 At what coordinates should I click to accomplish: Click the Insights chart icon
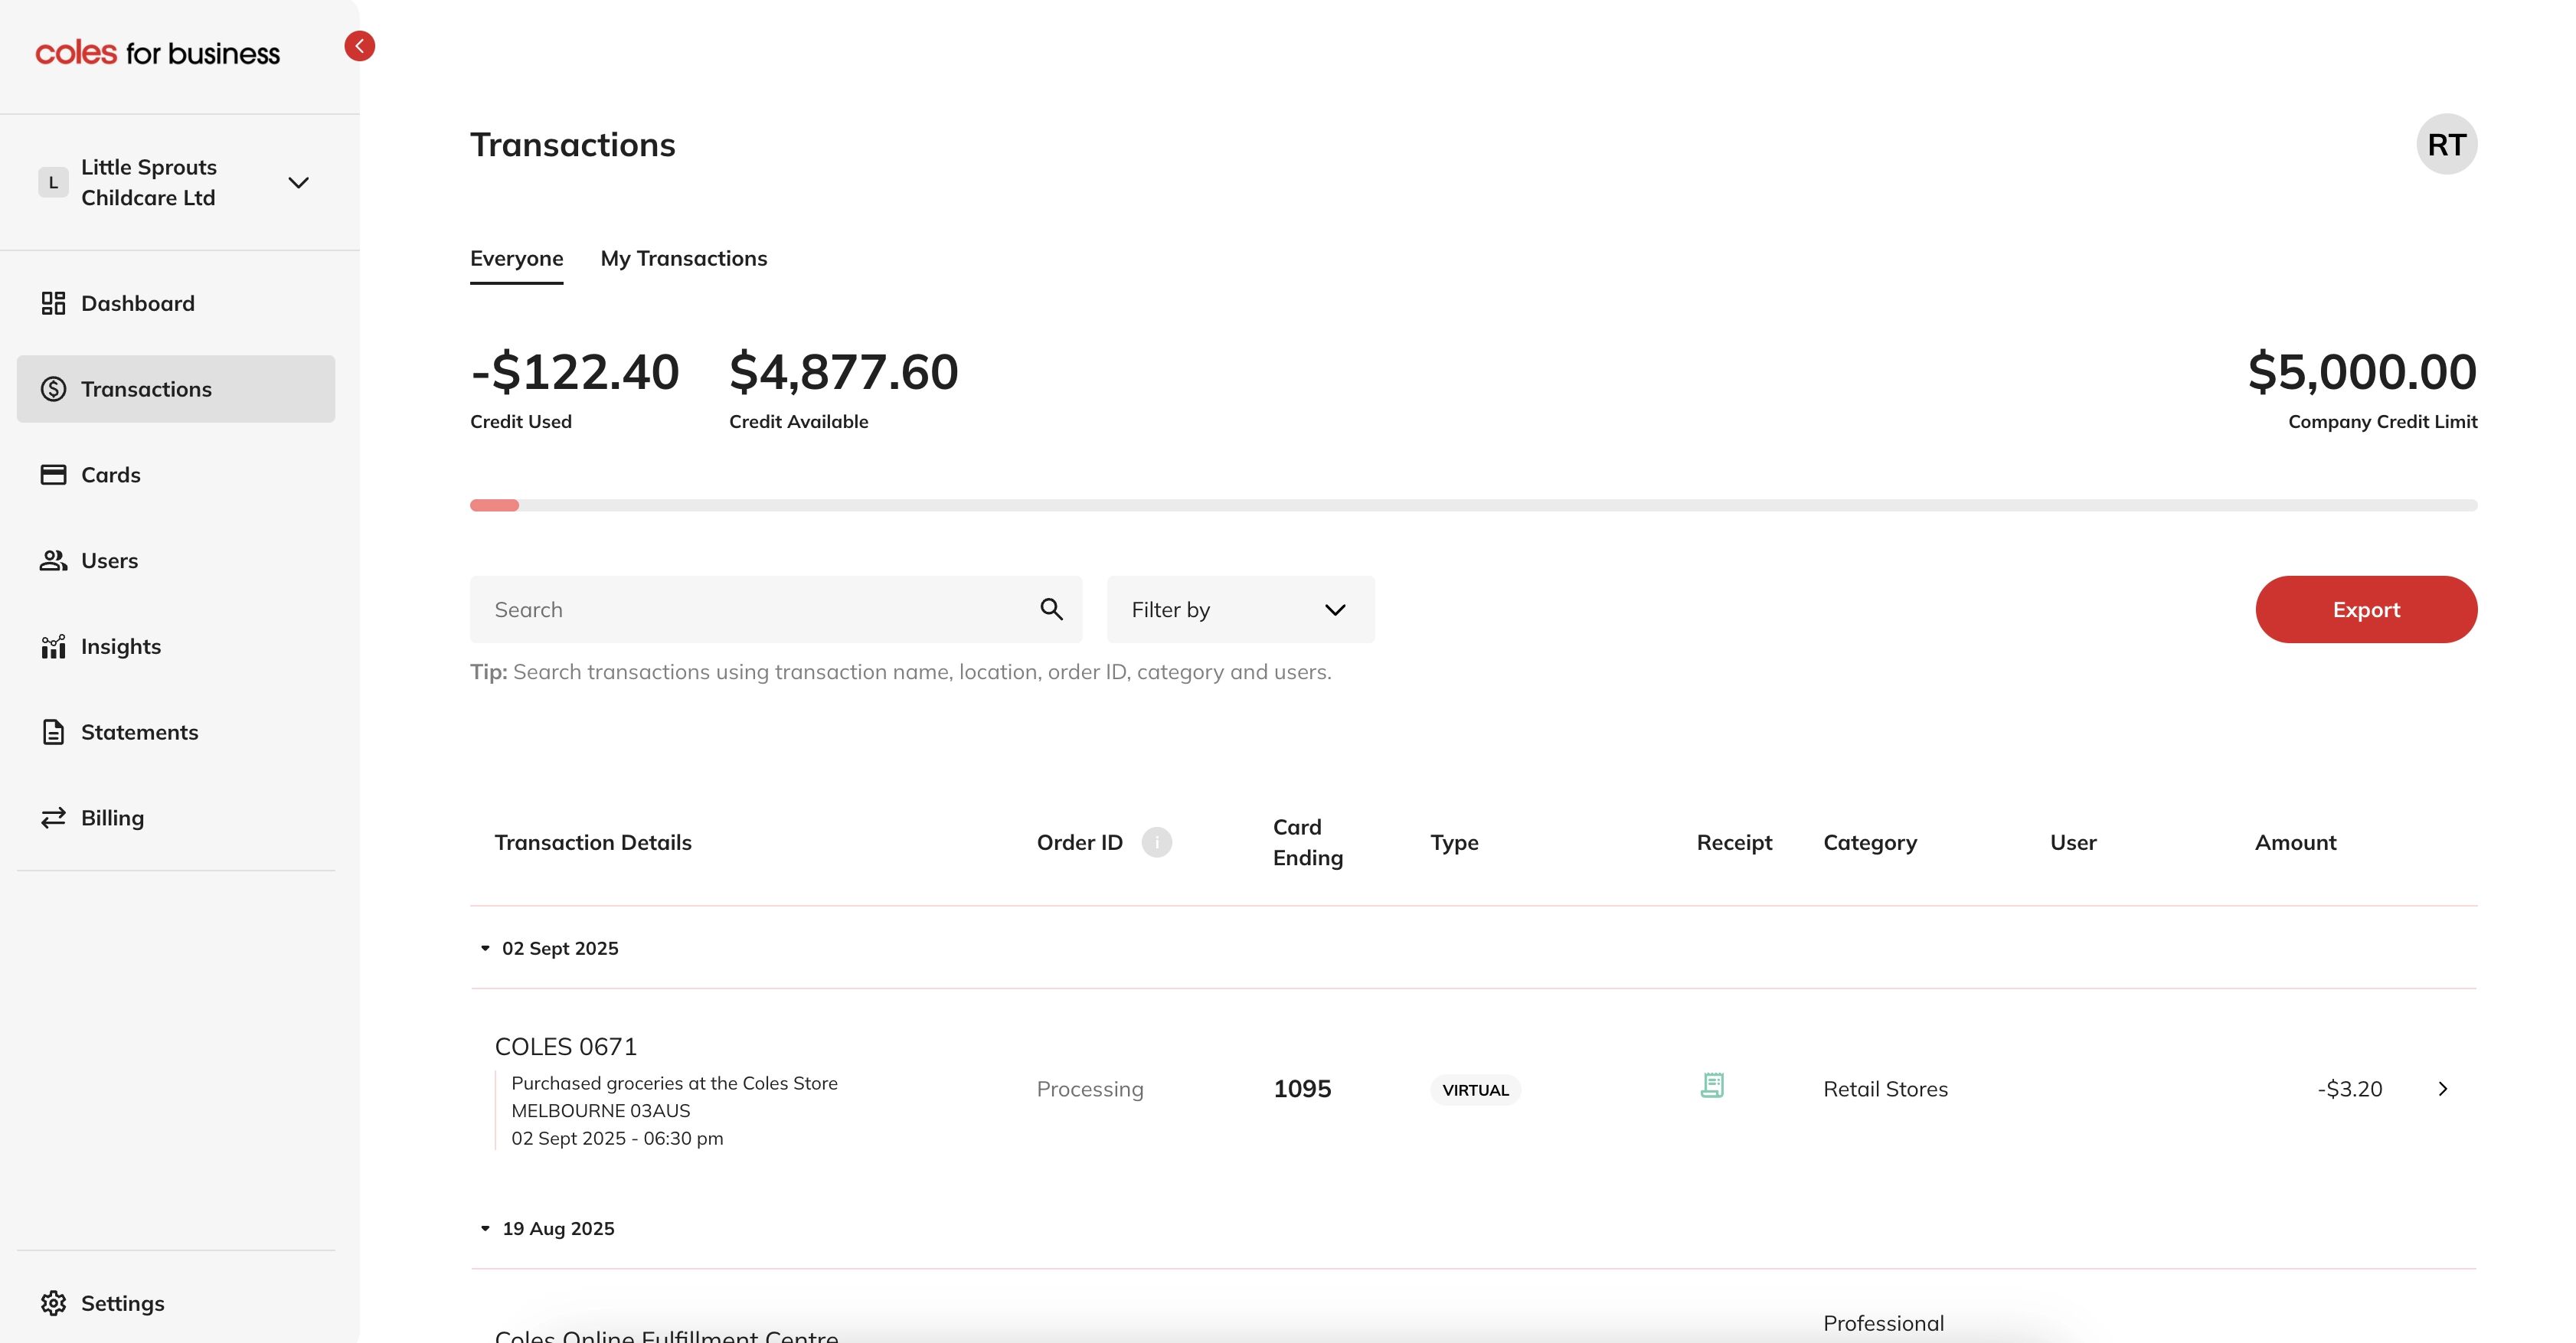pos(53,647)
